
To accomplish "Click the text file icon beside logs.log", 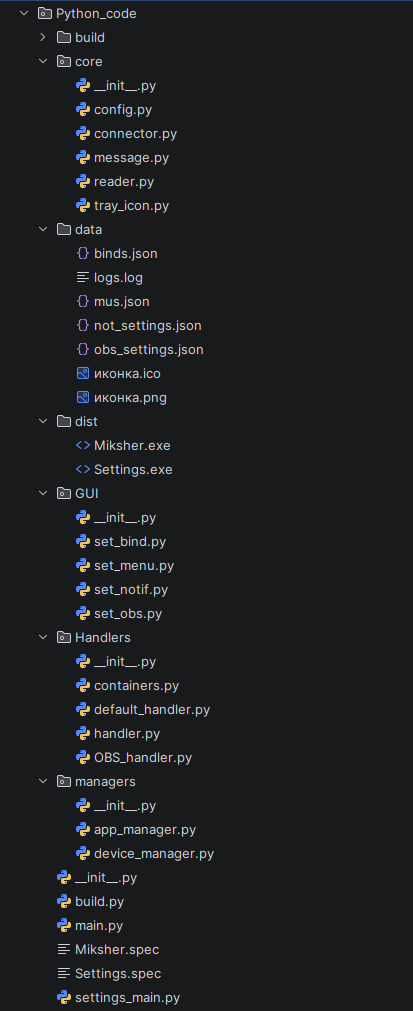I will 82,277.
